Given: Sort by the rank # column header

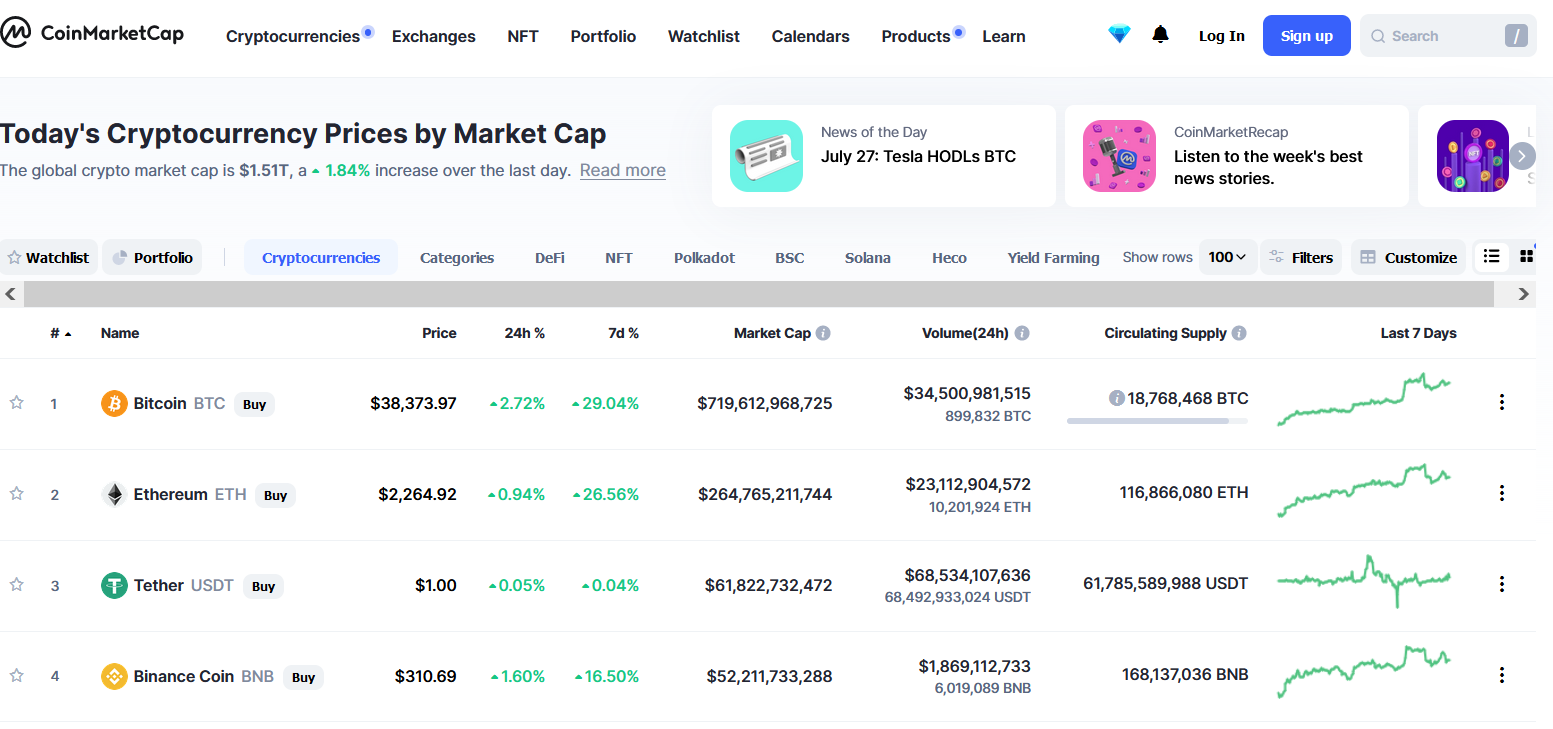Looking at the screenshot, I should click(x=60, y=333).
